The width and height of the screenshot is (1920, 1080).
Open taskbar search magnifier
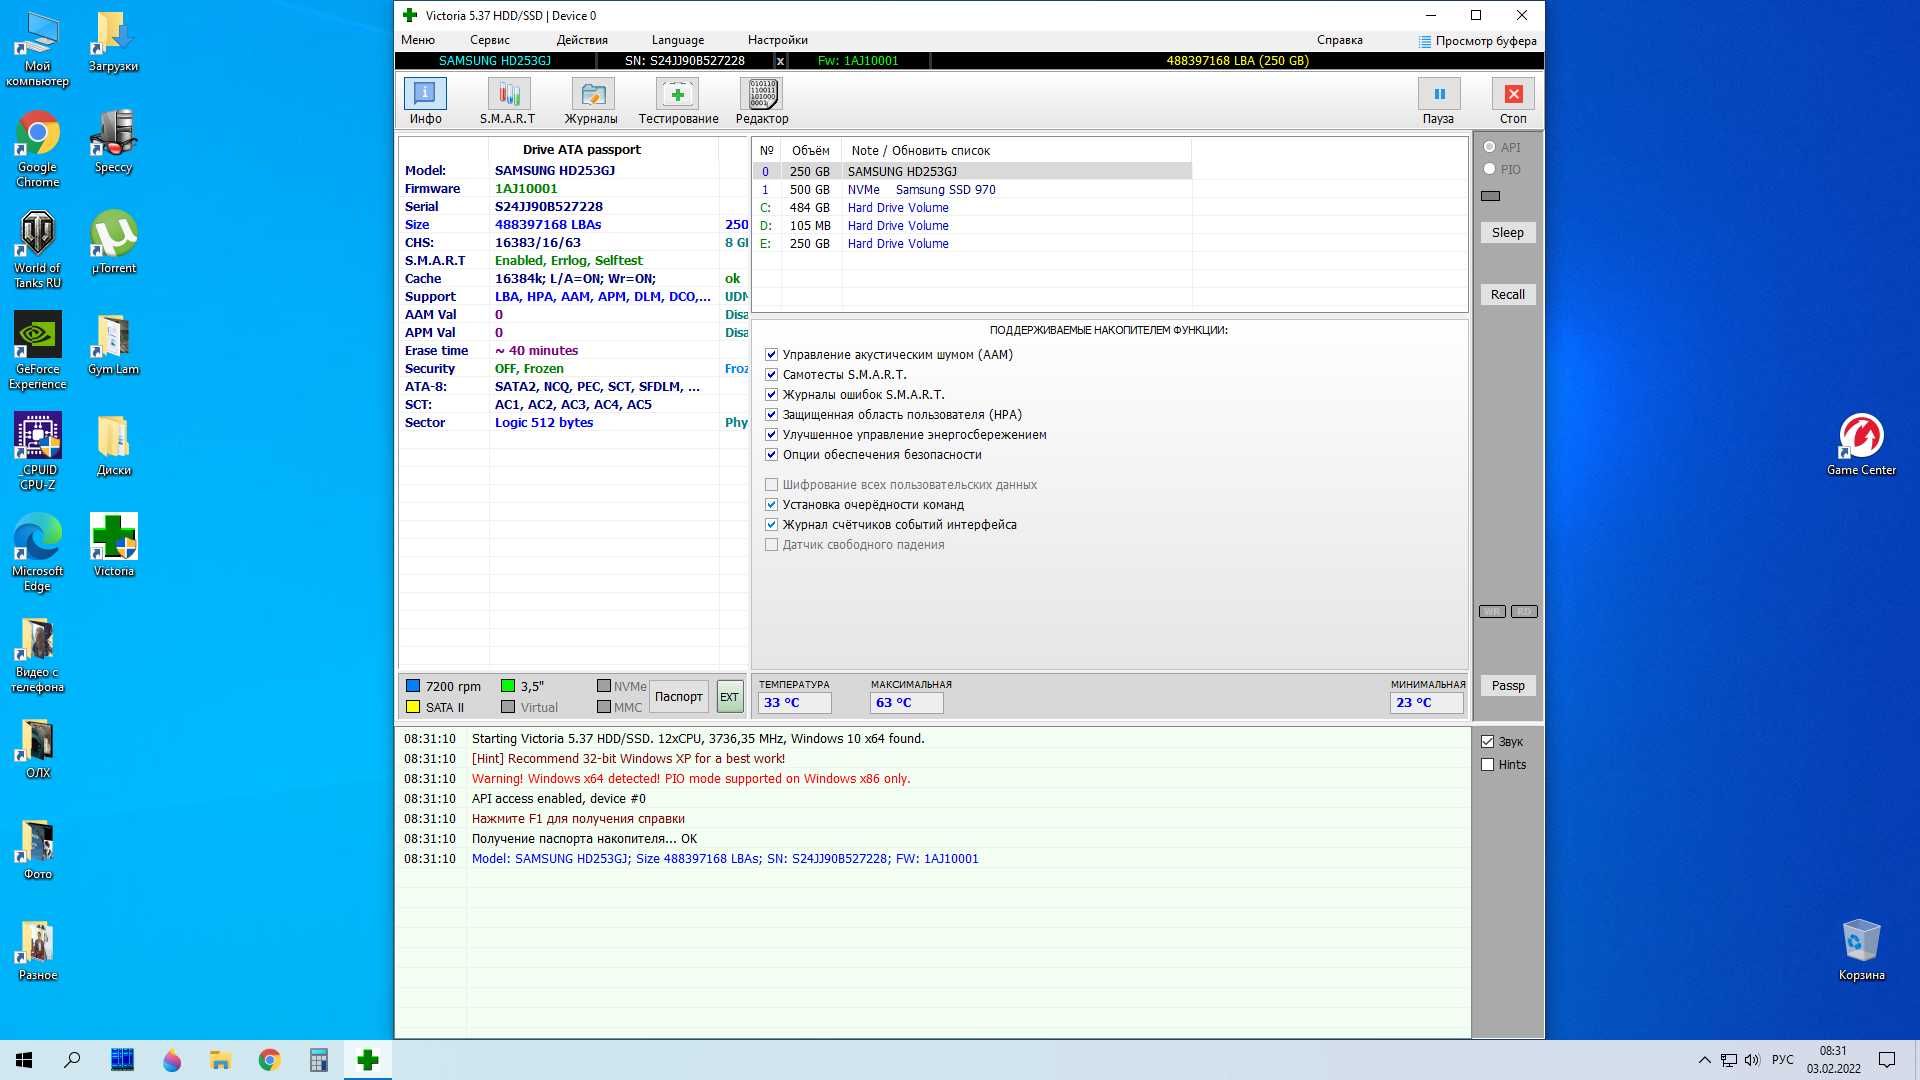(x=72, y=1060)
